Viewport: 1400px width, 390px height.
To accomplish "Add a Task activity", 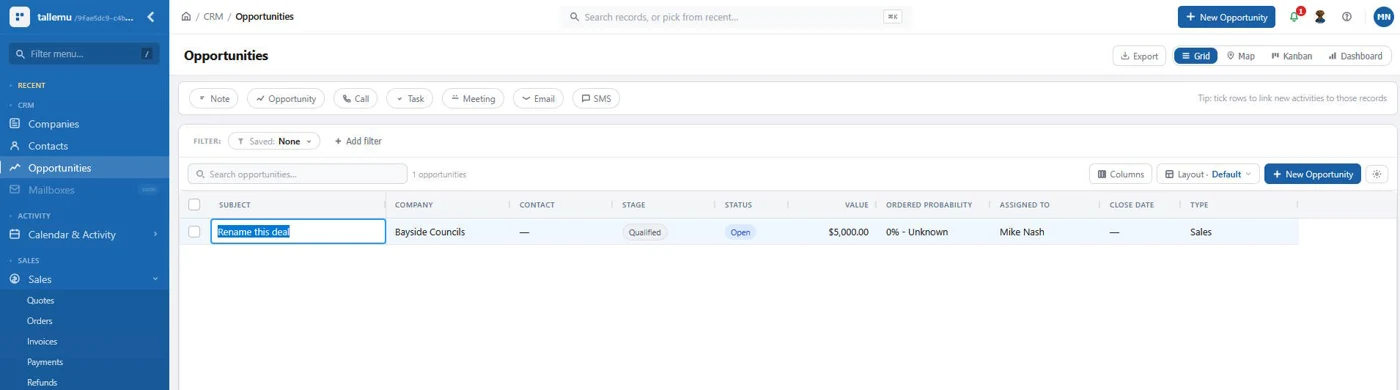I will (409, 99).
